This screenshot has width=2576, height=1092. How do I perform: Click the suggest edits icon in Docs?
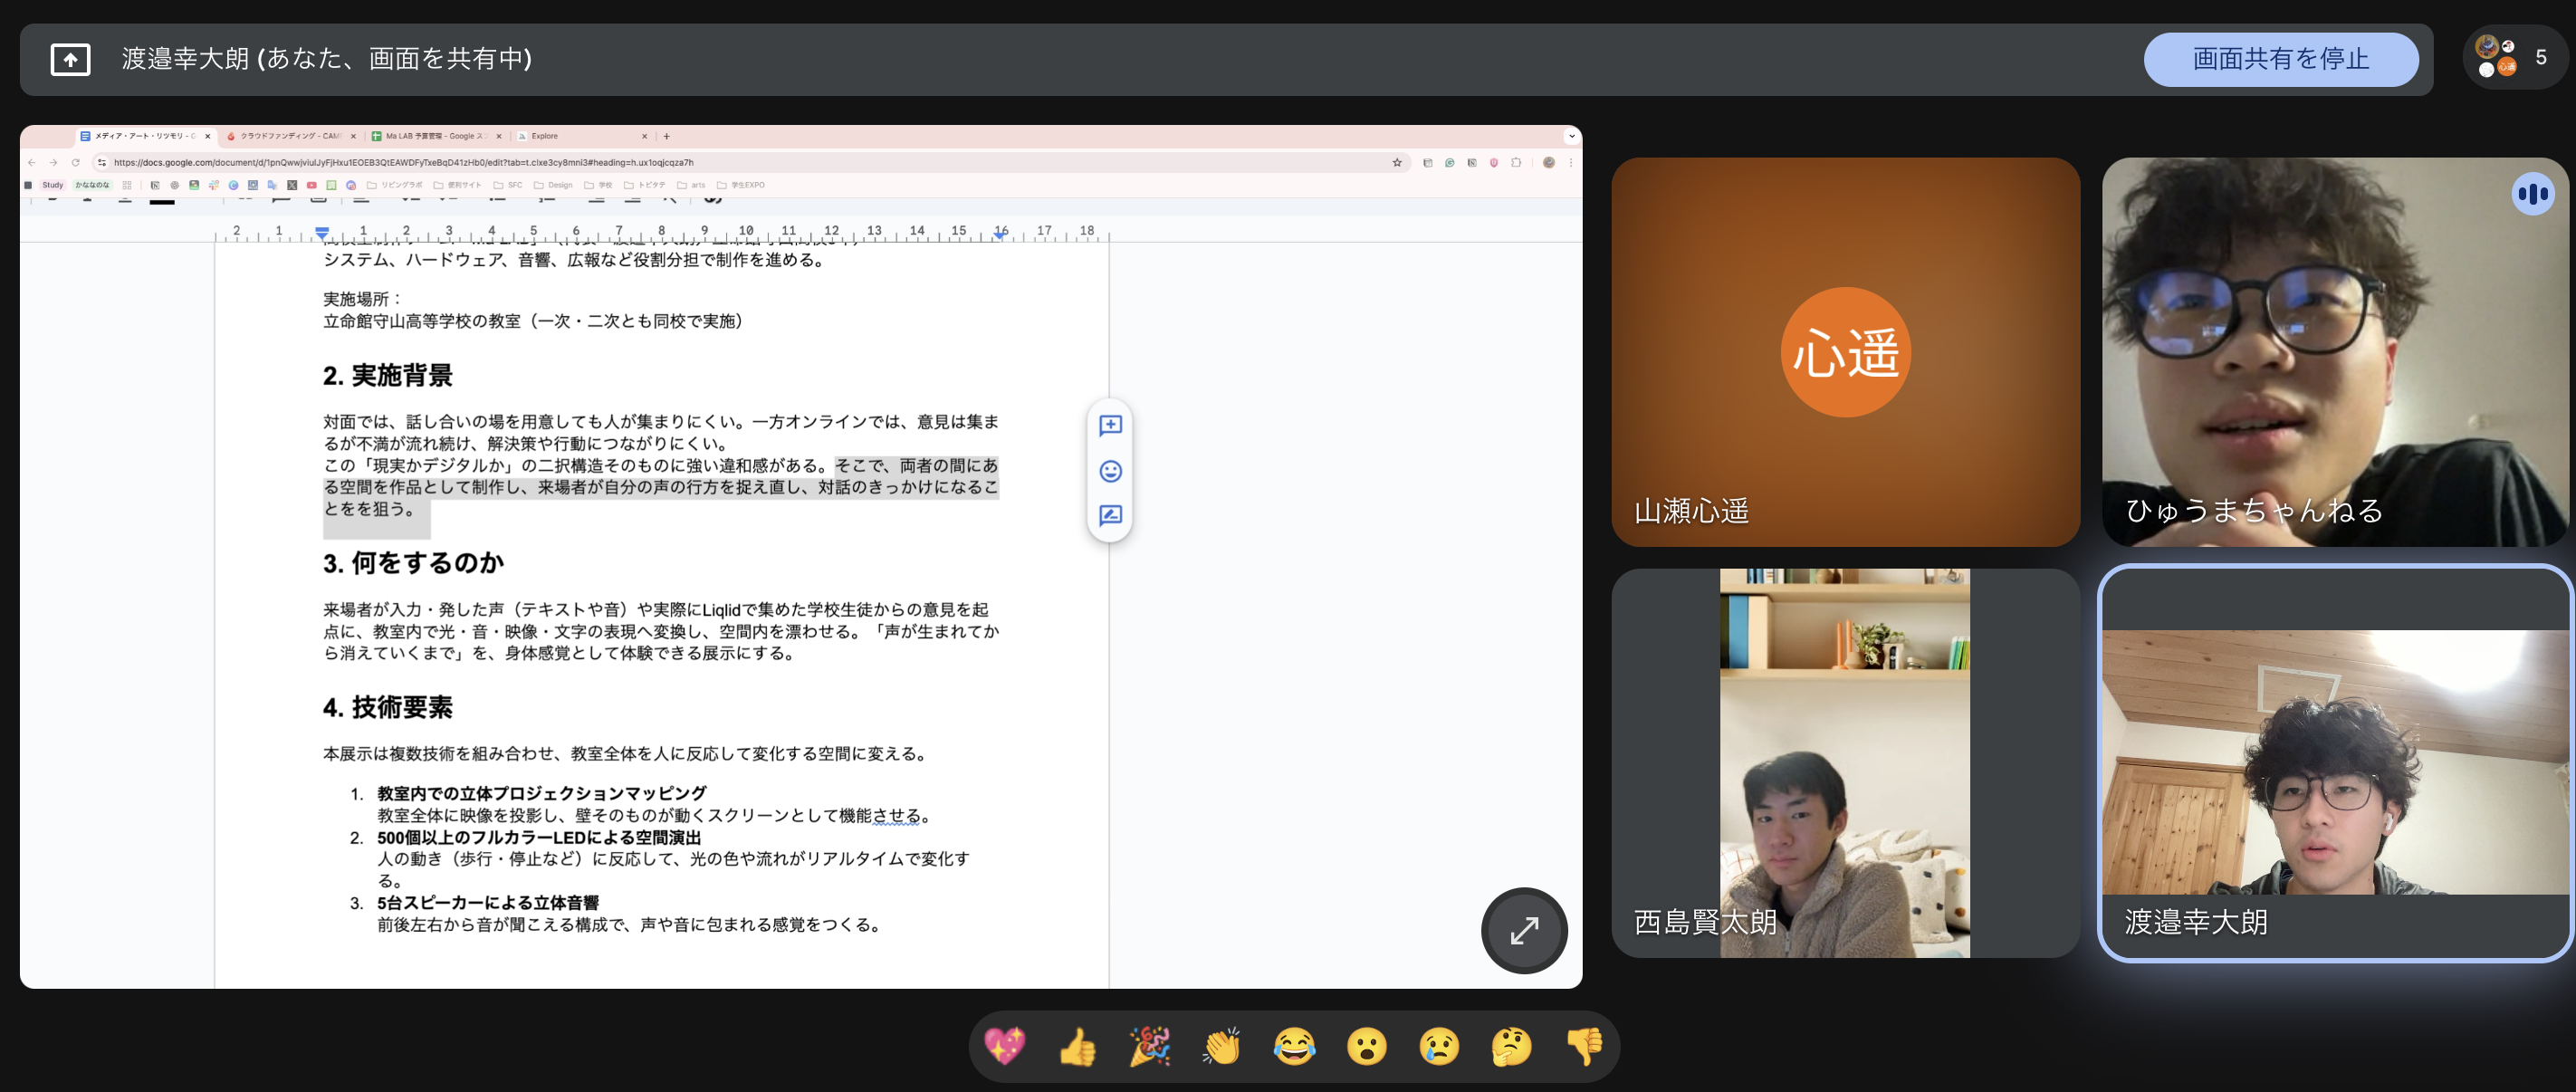pos(1110,516)
